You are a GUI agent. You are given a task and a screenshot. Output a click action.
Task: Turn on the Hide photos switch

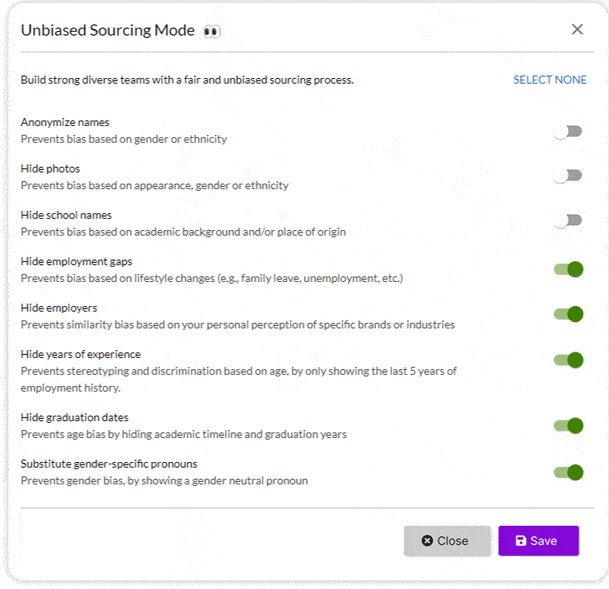(x=568, y=176)
